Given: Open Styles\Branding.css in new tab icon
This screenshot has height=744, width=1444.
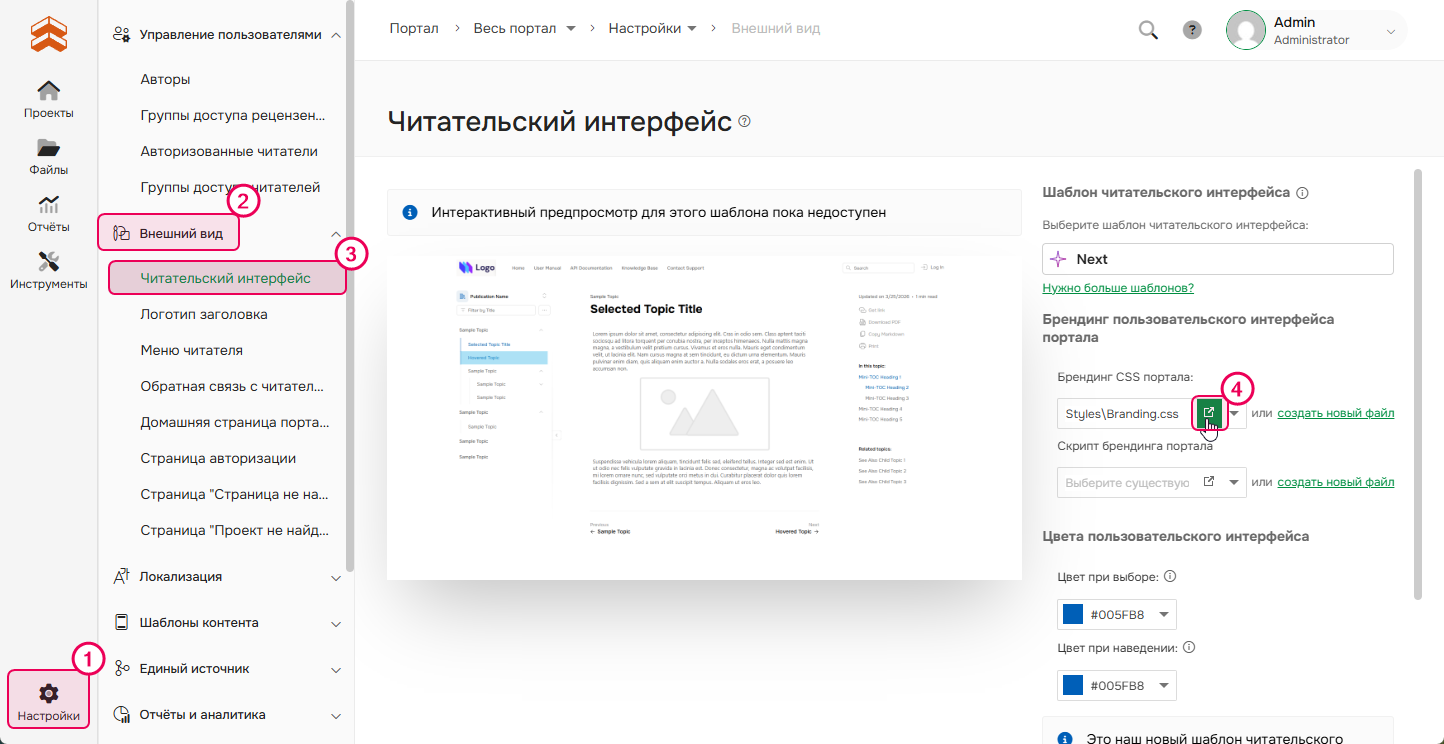Looking at the screenshot, I should 1209,413.
